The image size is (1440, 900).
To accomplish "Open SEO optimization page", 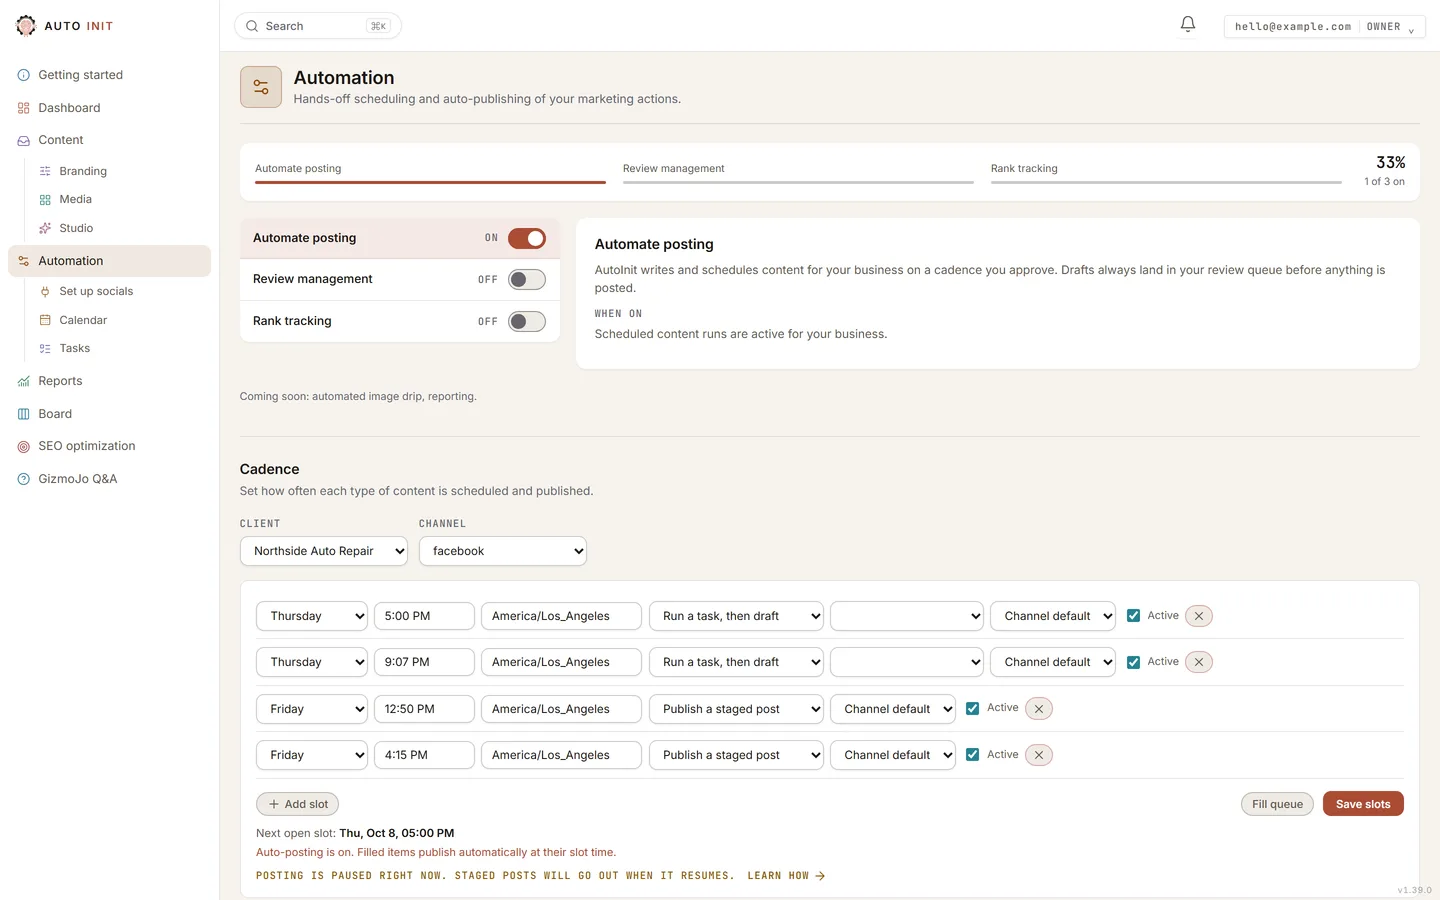I will click(109, 447).
